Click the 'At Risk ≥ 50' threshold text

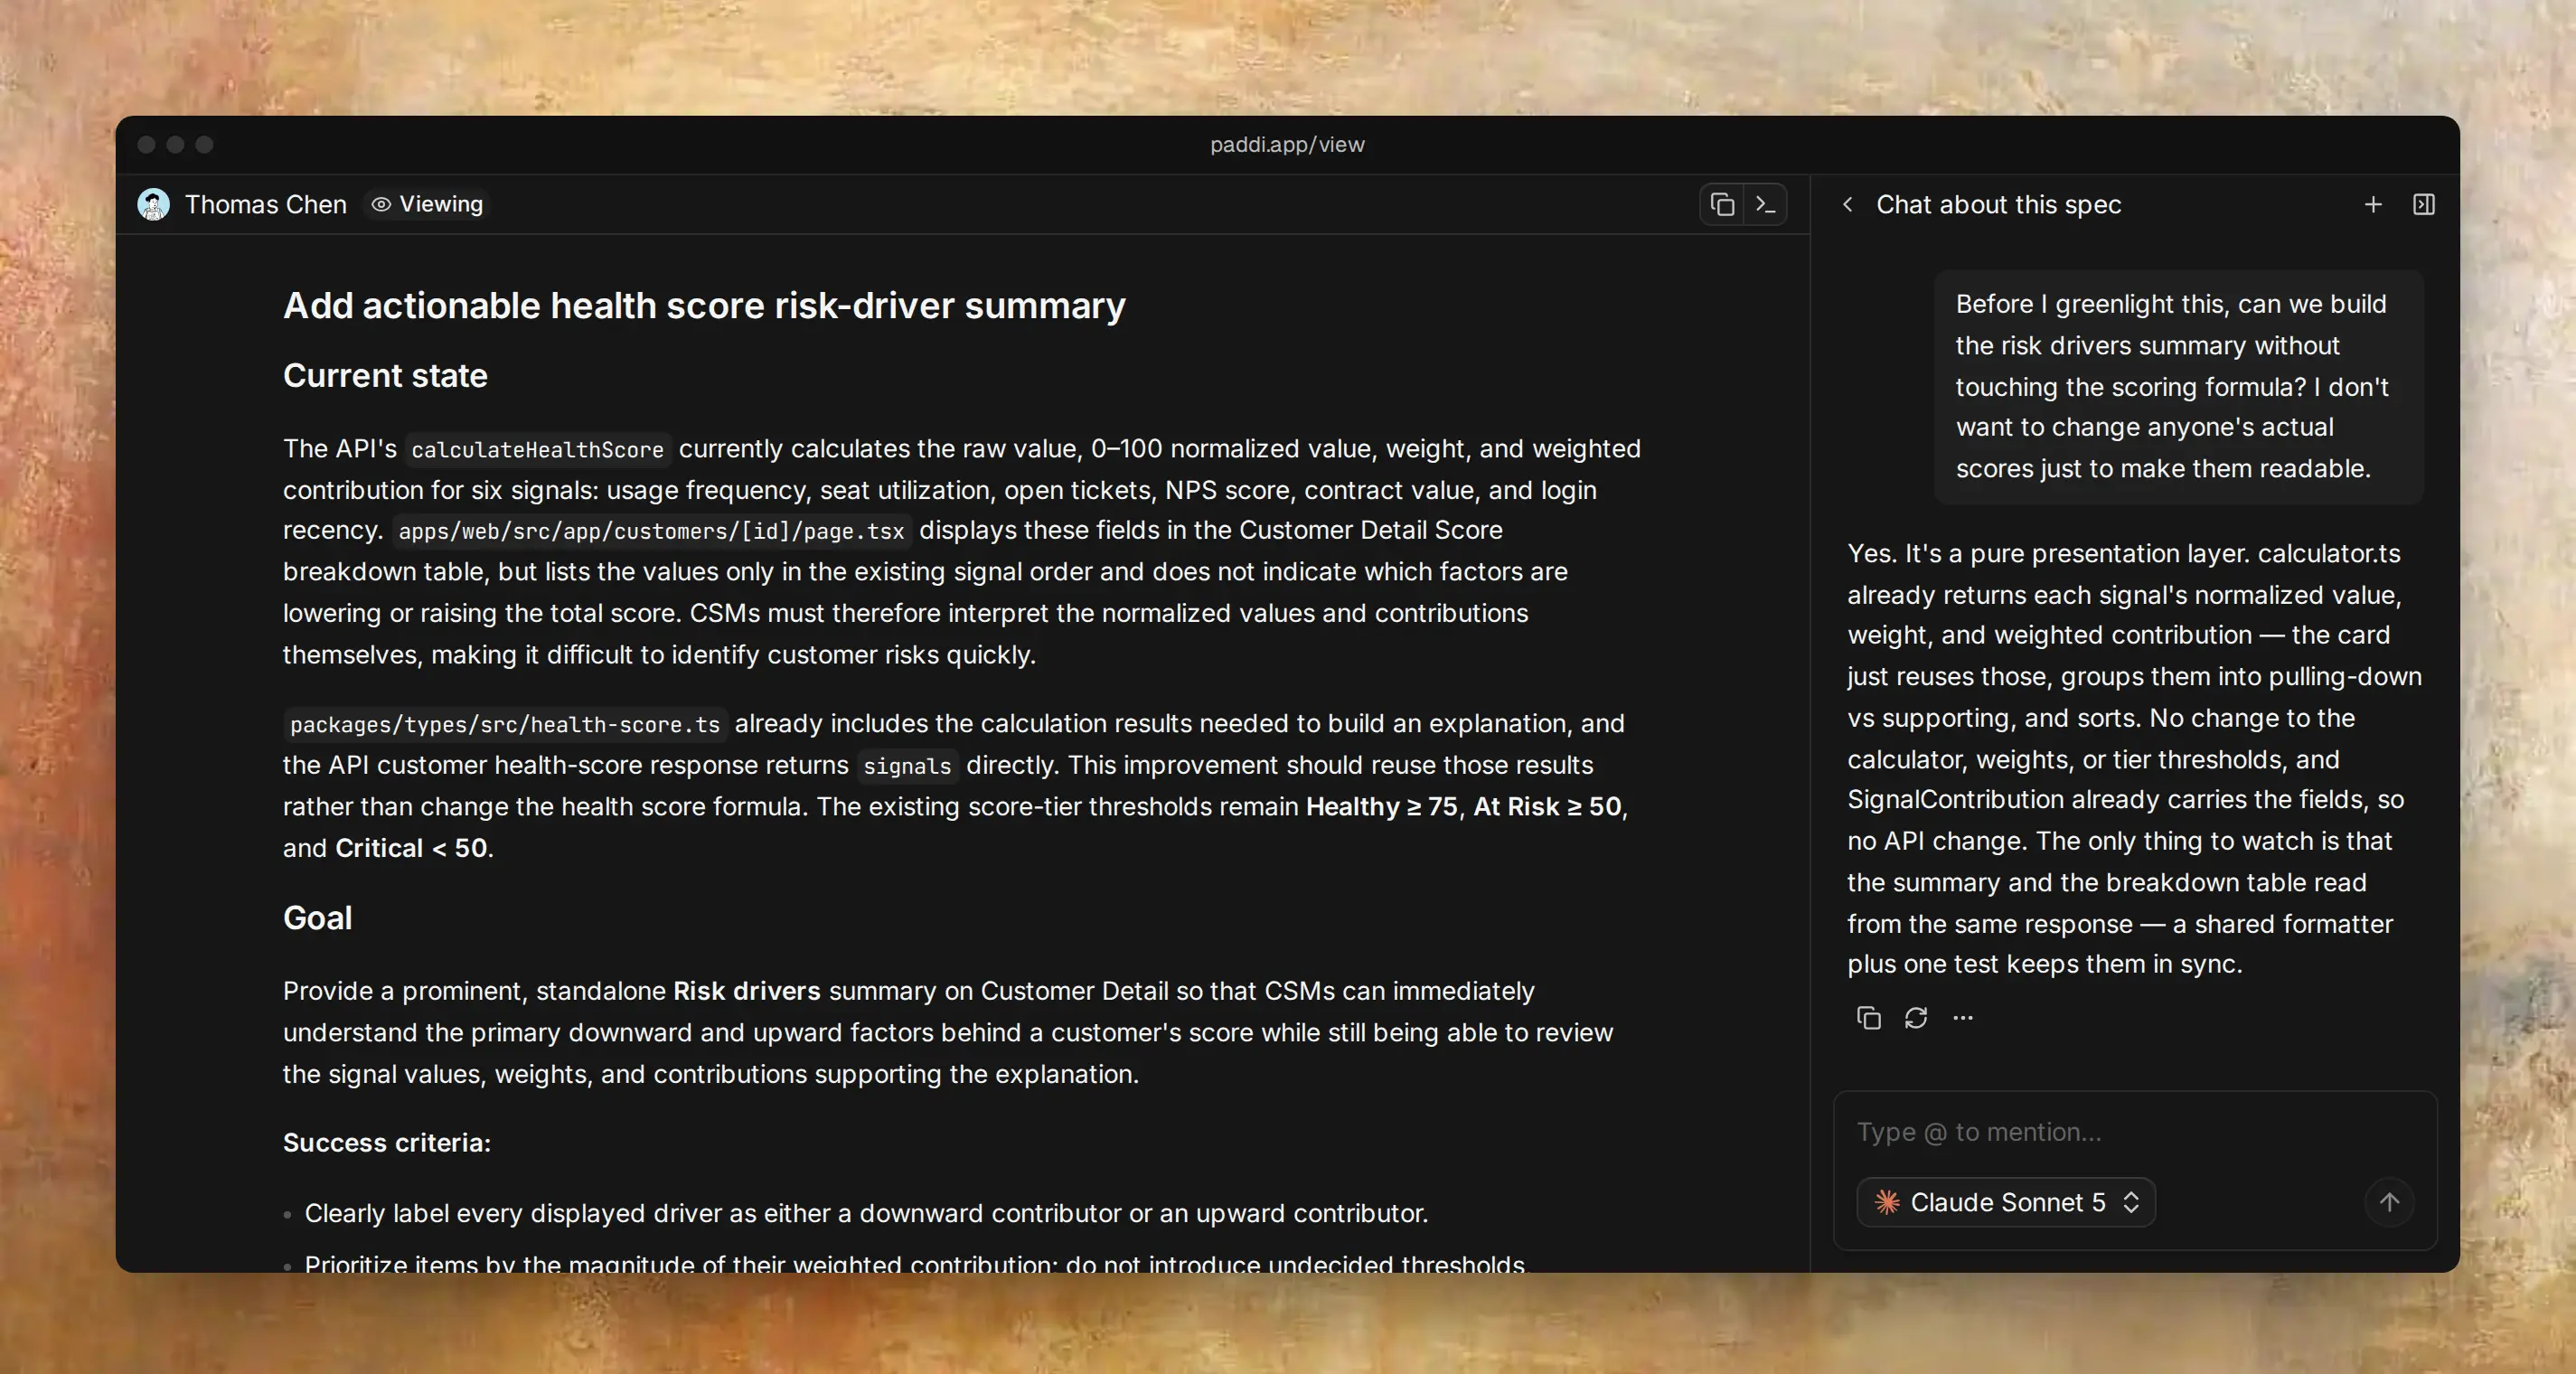pos(1547,806)
